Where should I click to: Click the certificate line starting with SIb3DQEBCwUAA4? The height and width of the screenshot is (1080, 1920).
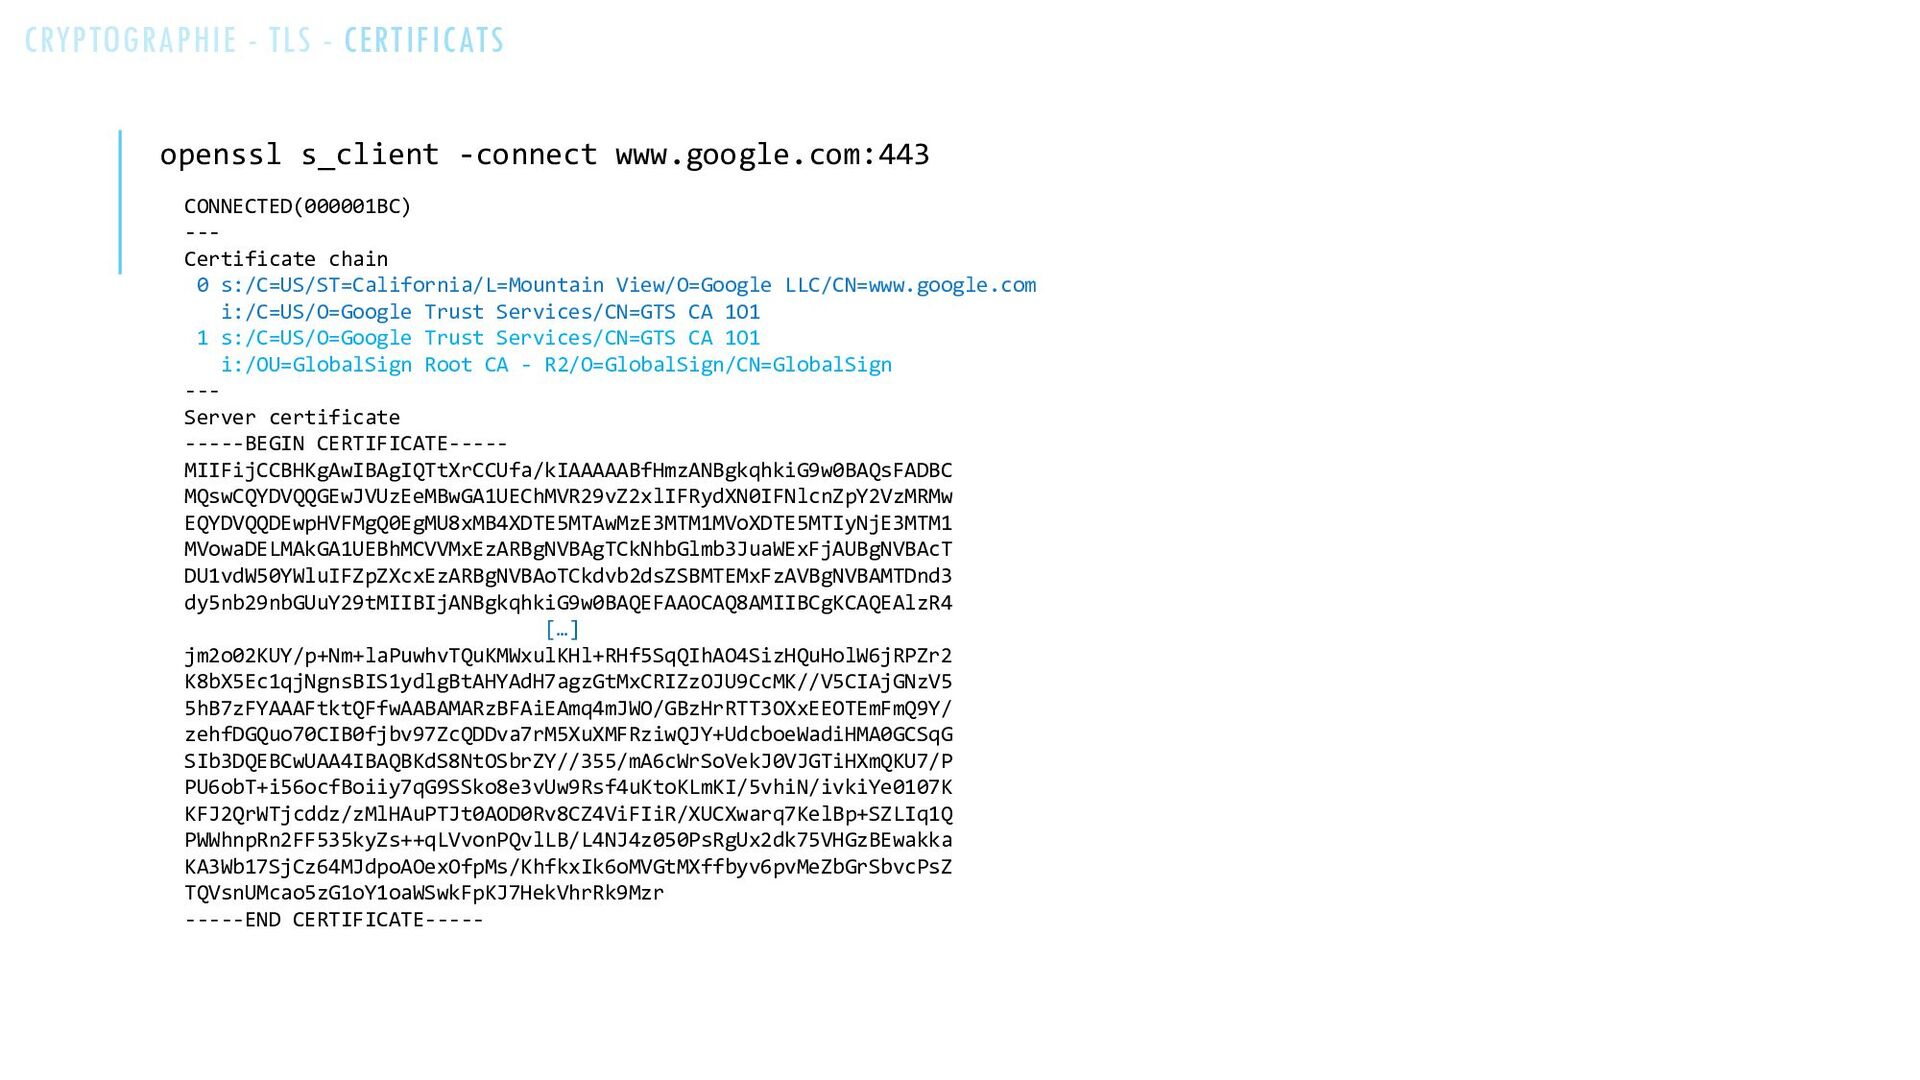(568, 762)
